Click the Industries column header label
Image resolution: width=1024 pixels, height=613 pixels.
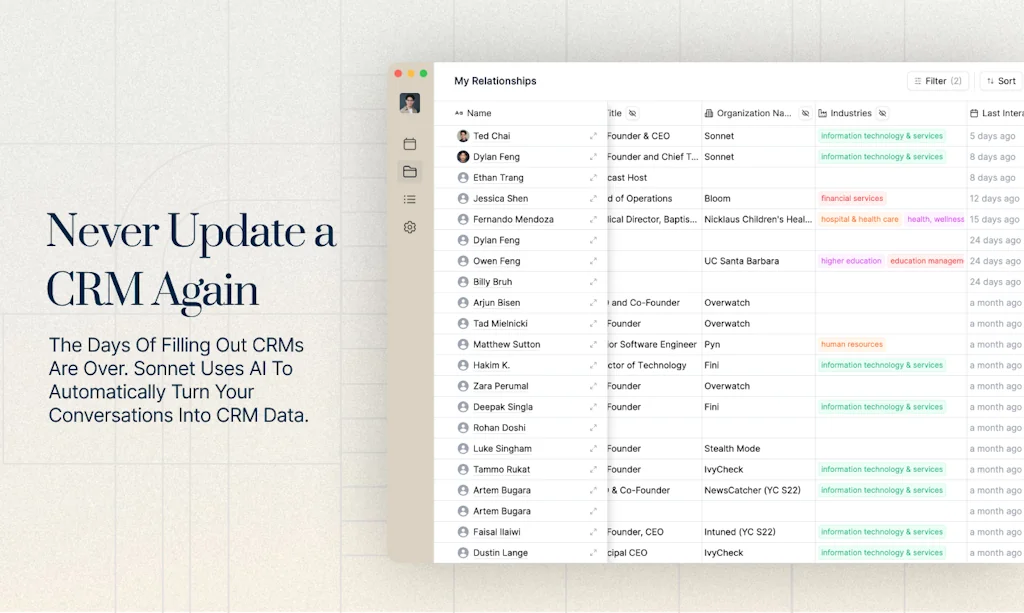tap(850, 114)
